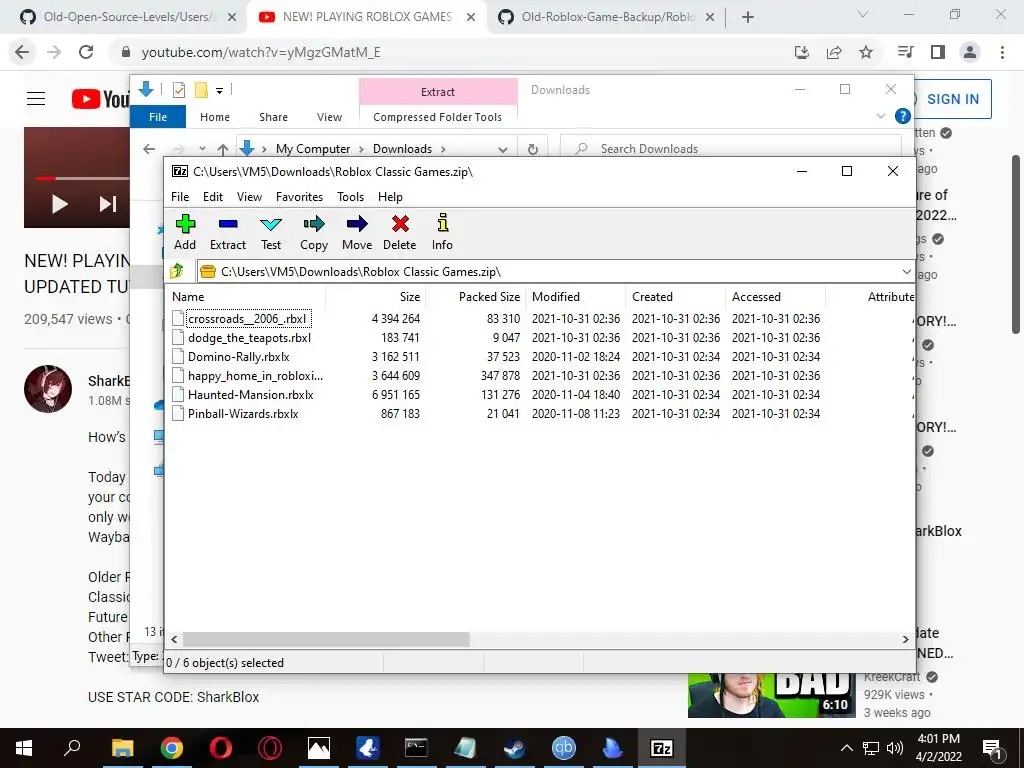
Task: Go up one level in Explorer
Action: [223, 149]
